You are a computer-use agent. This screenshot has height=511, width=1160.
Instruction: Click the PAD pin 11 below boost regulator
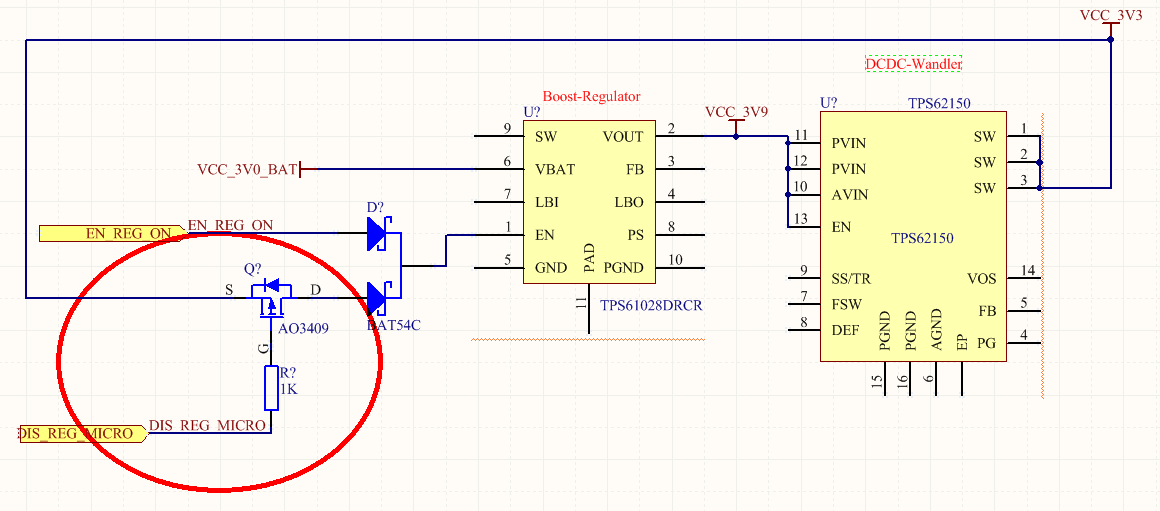click(x=589, y=308)
